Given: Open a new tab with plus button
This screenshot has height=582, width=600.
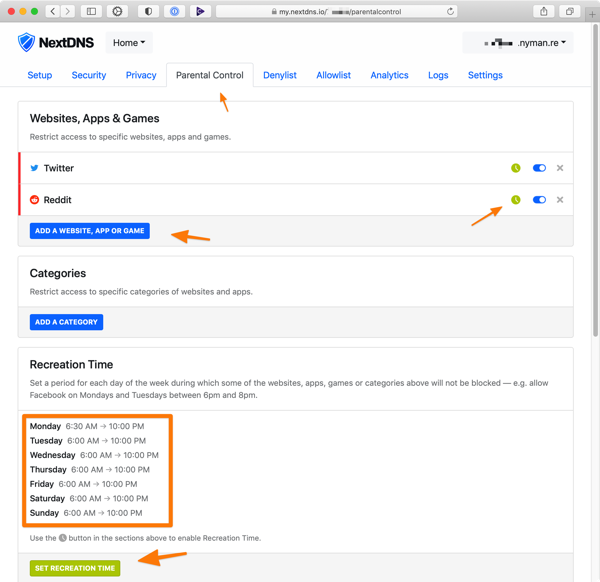Looking at the screenshot, I should click(592, 15).
